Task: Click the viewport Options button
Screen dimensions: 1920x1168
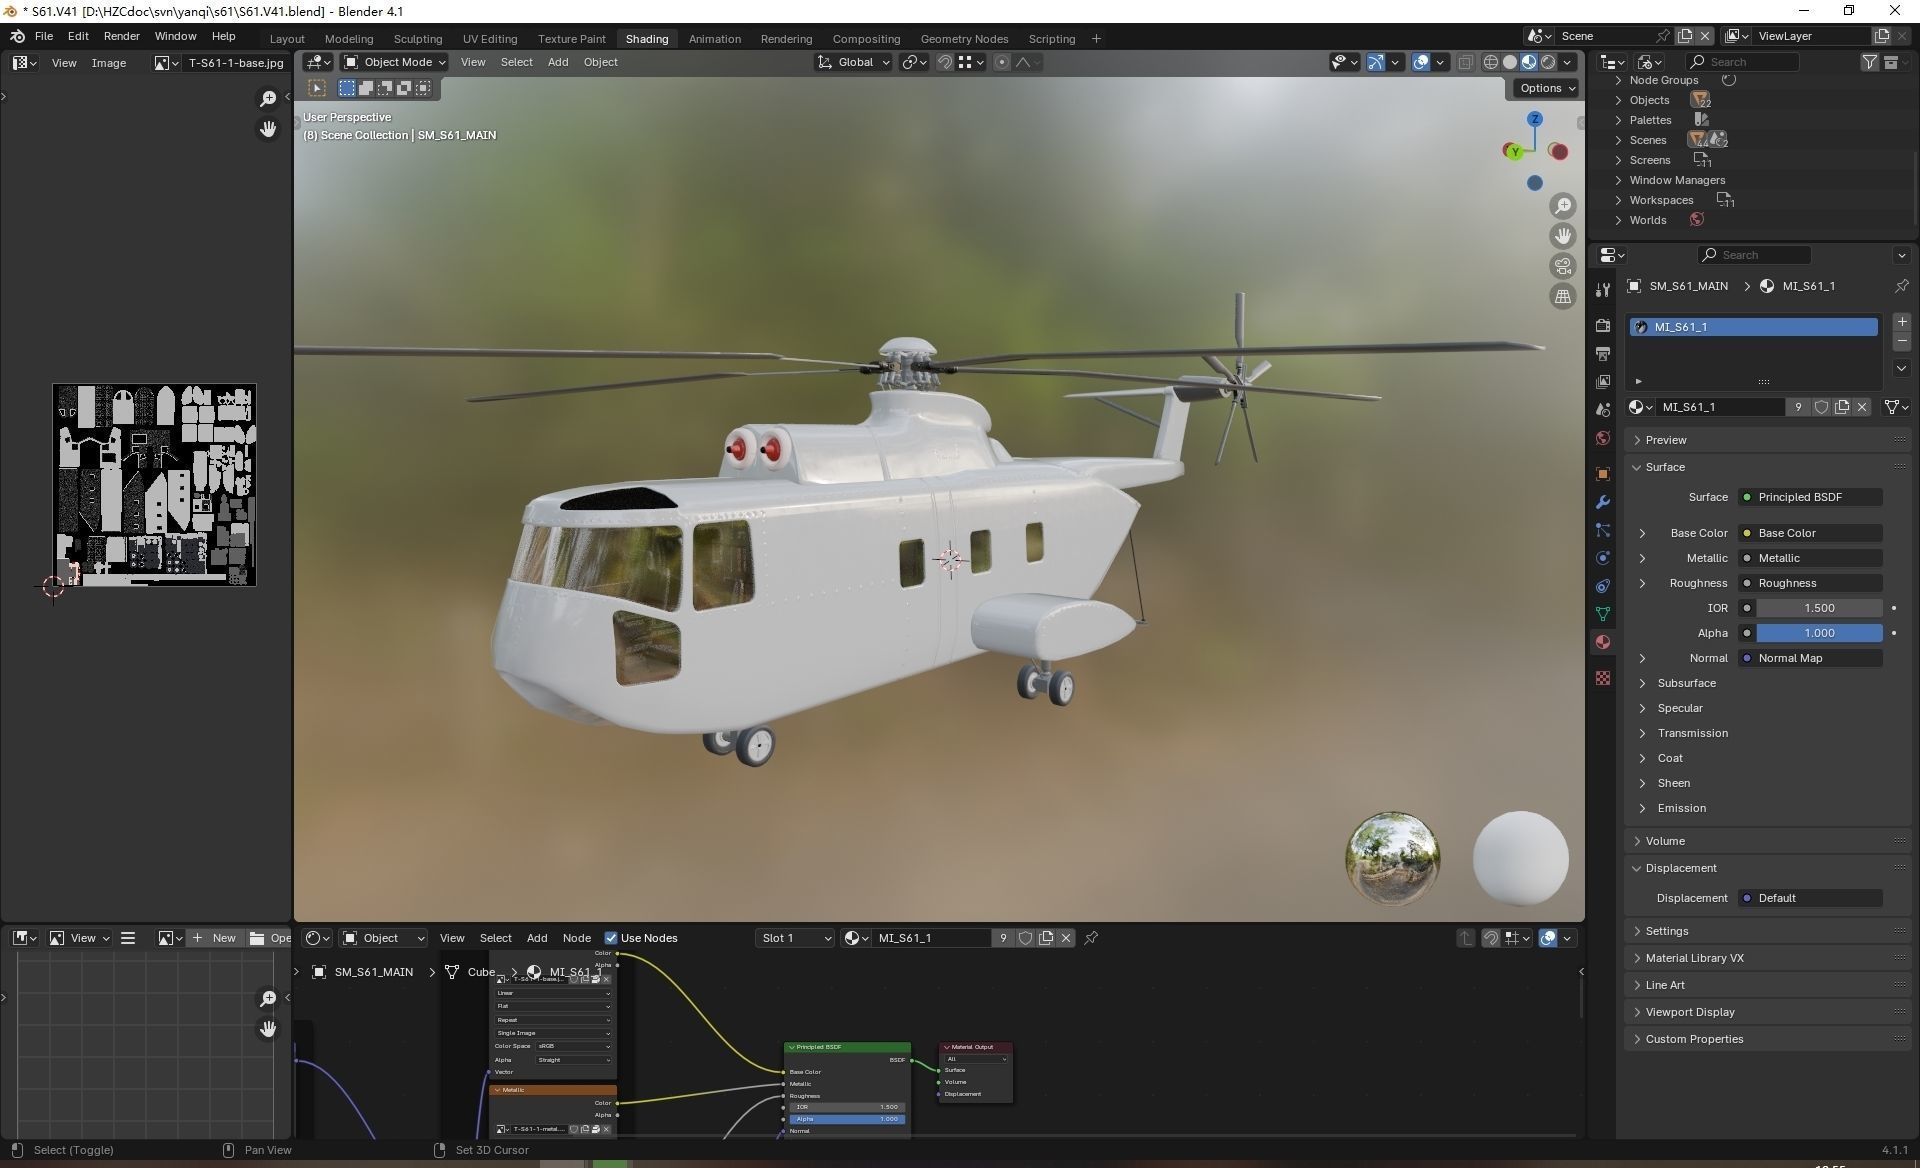Action: point(1546,88)
